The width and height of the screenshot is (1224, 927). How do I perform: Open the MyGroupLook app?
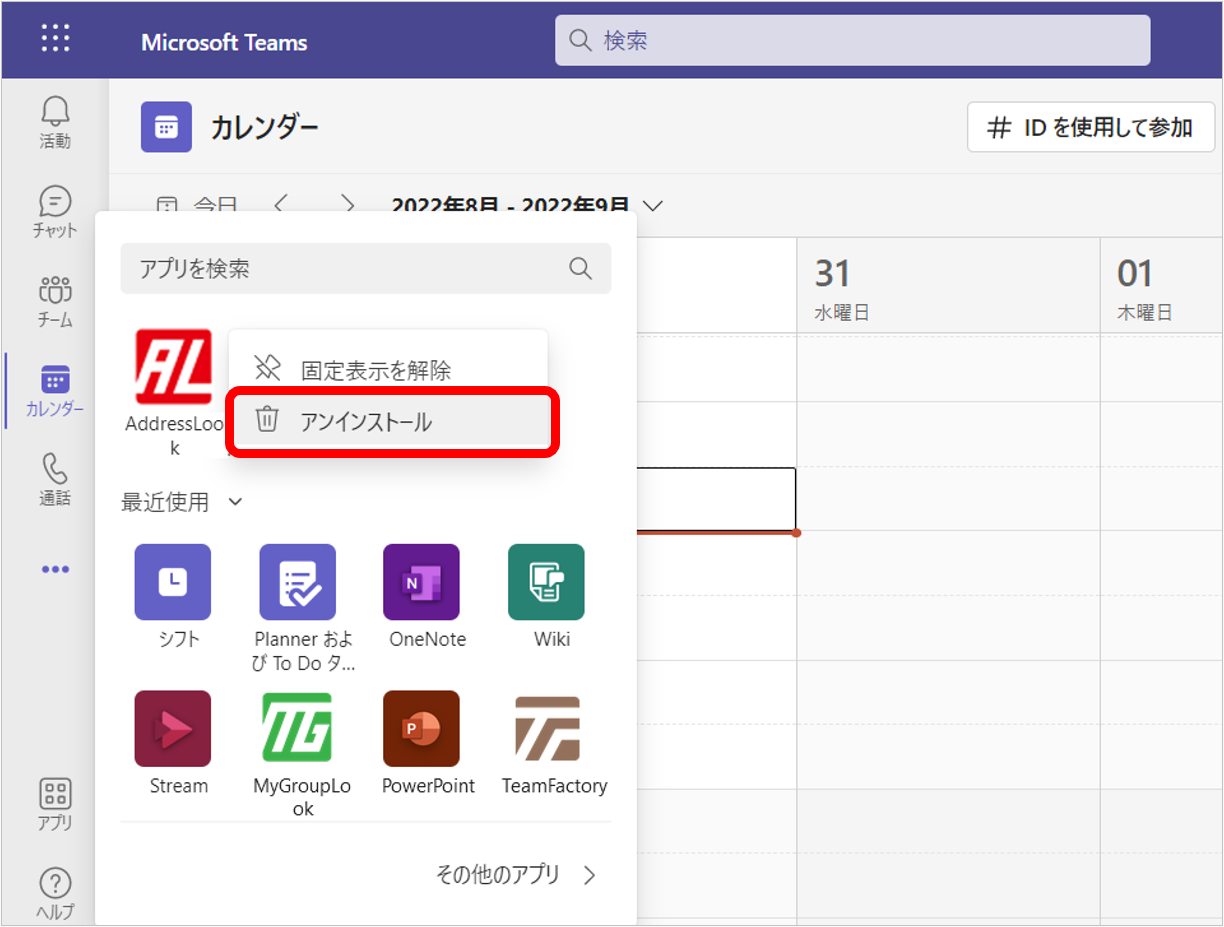[298, 728]
